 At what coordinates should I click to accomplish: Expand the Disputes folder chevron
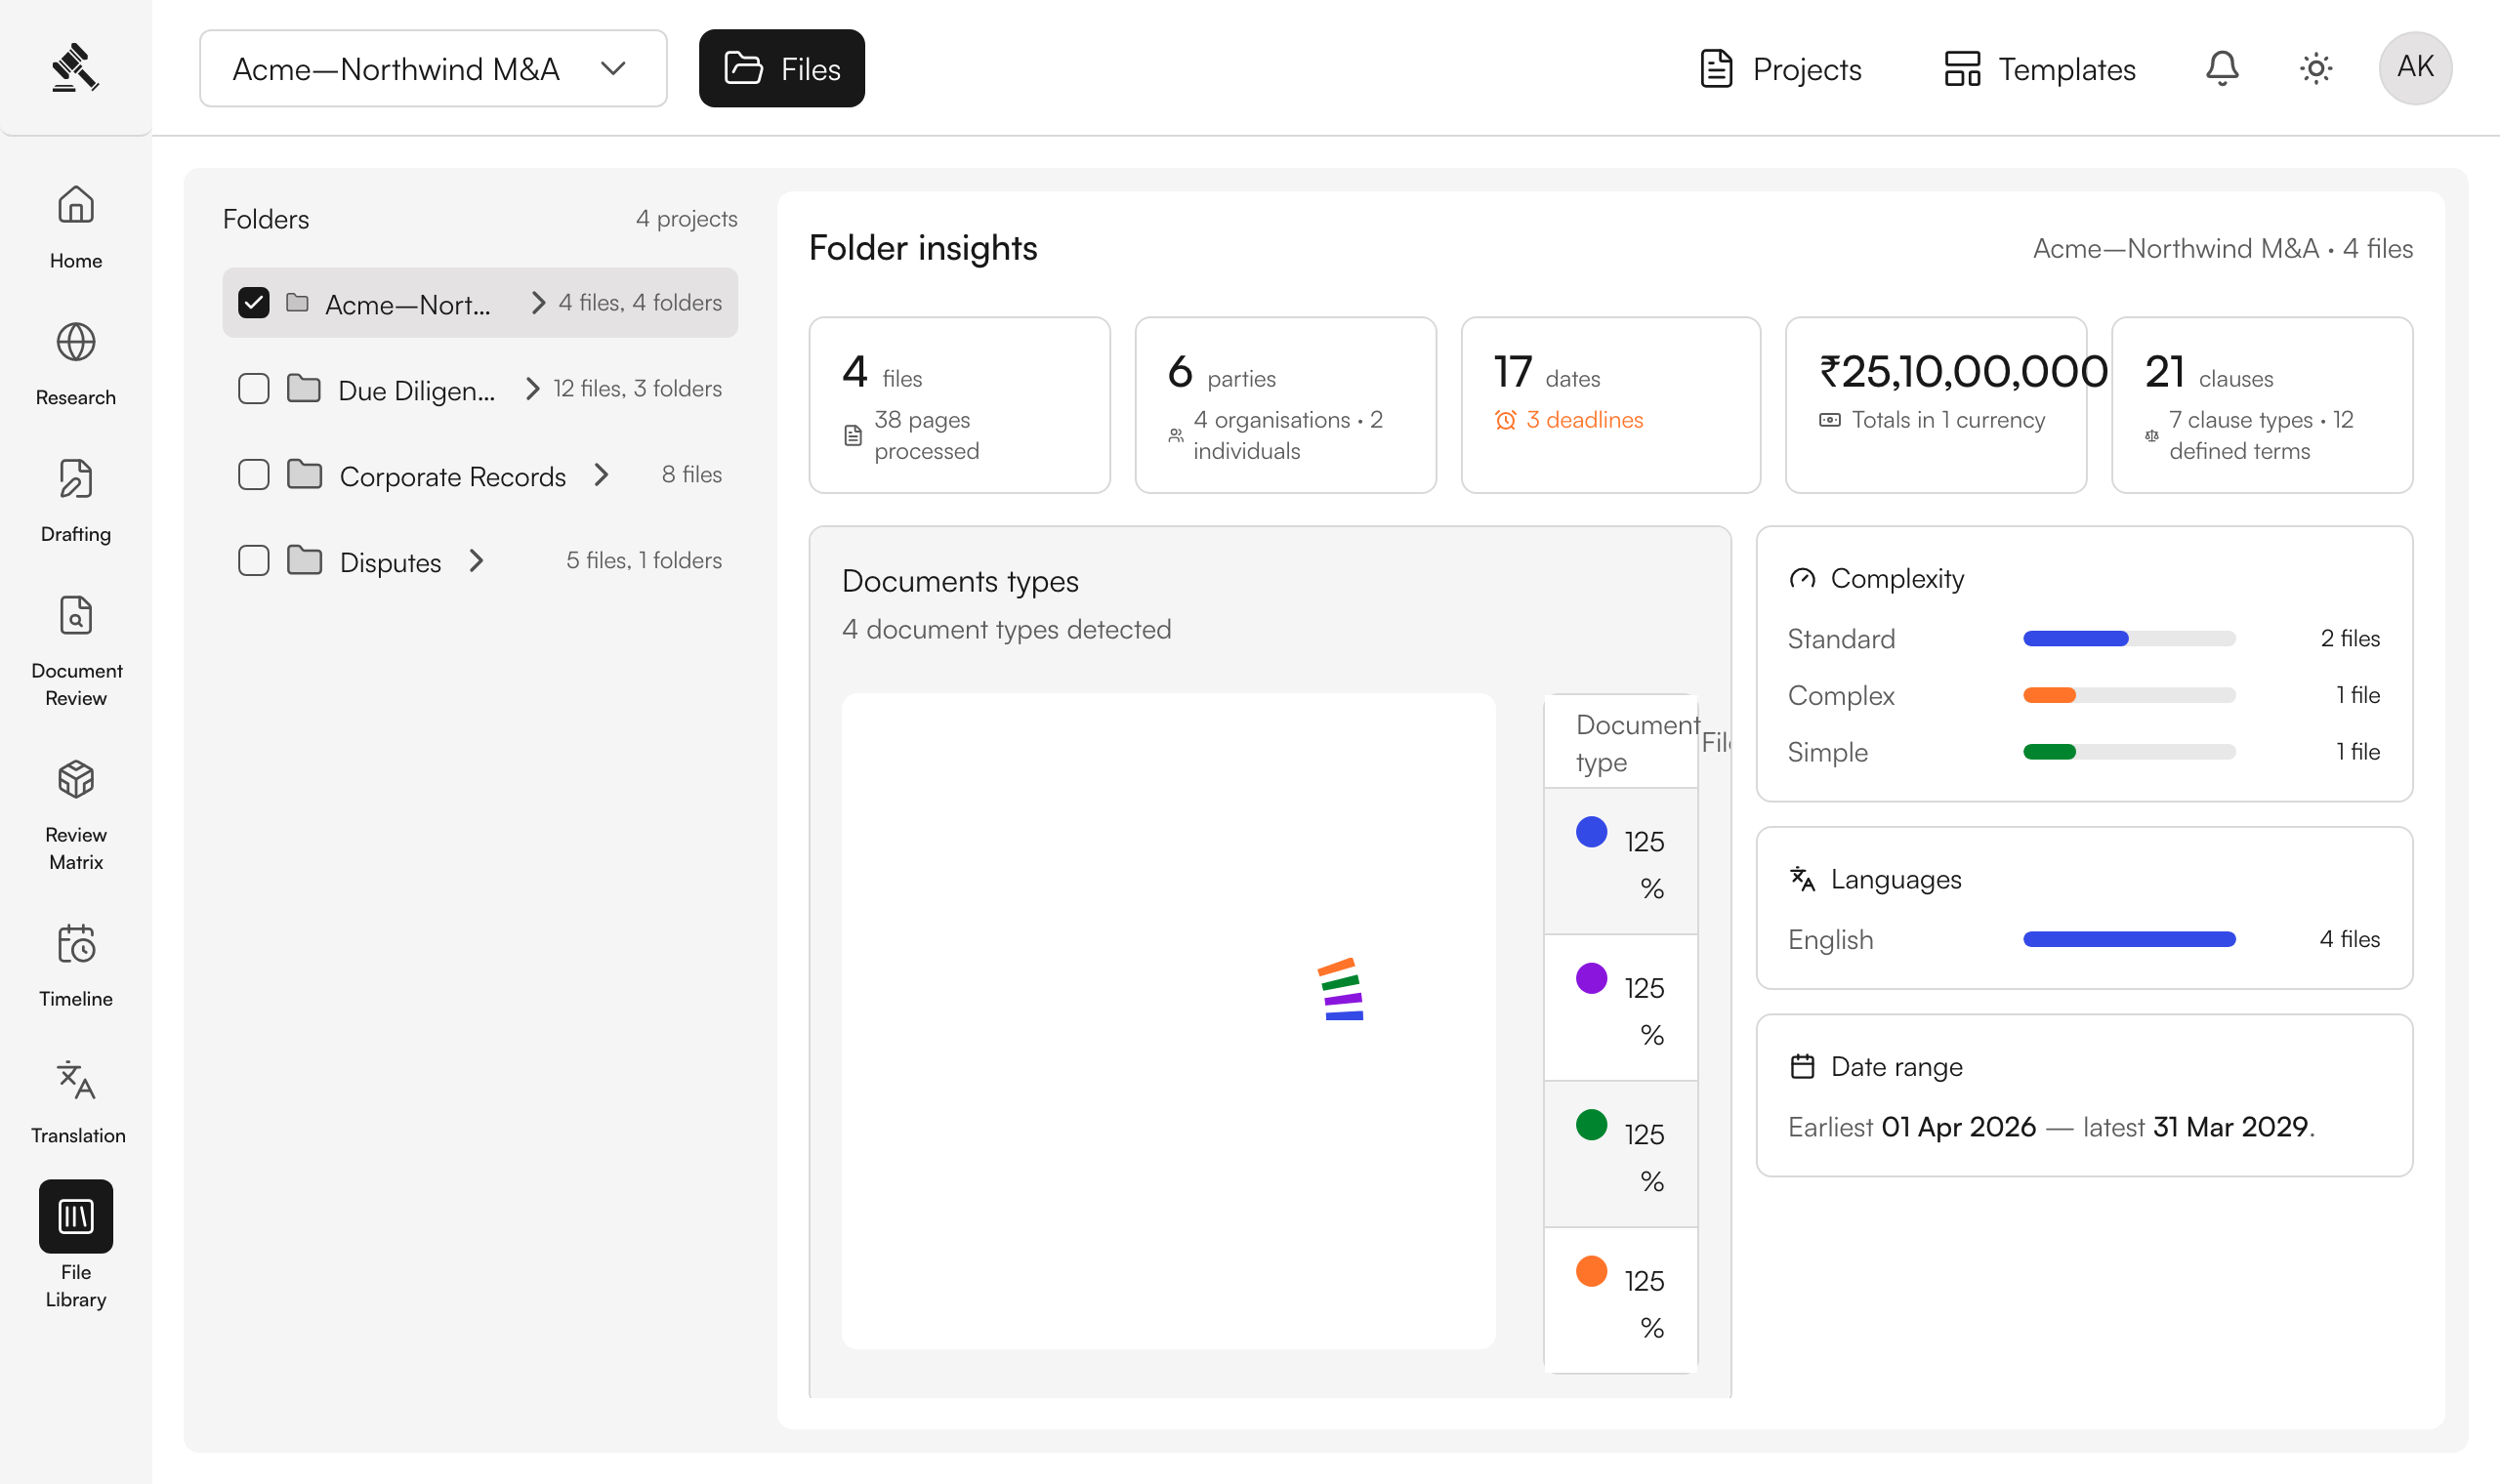pos(476,560)
